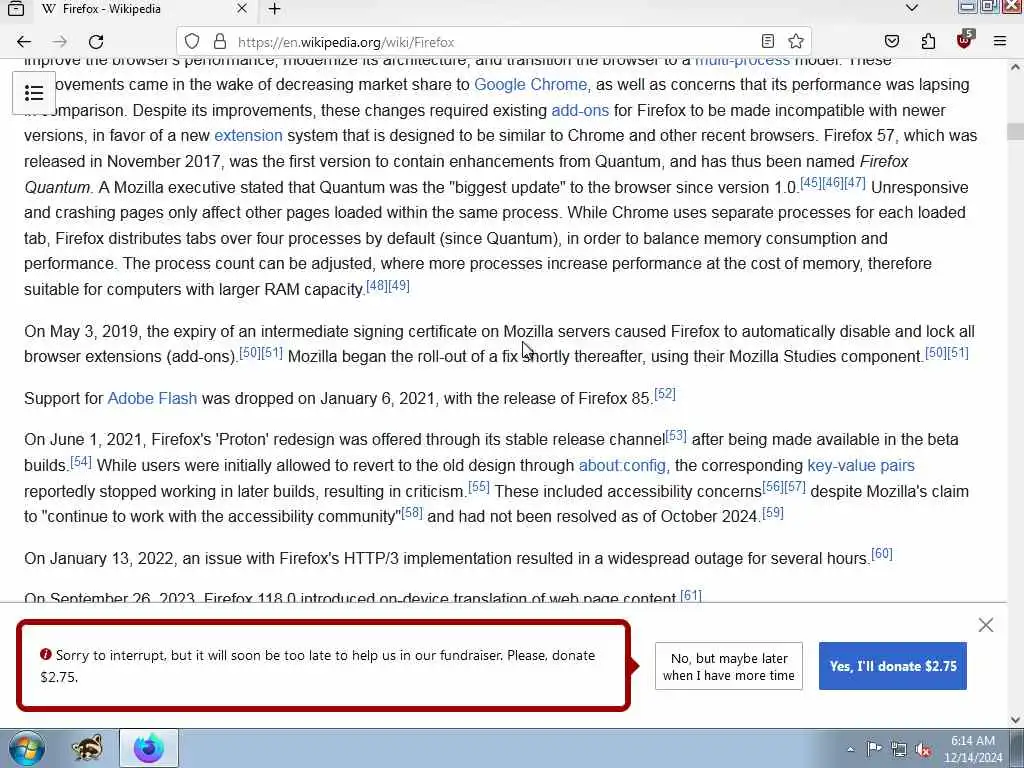Jump to citation [57]
Image resolution: width=1024 pixels, height=768 pixels.
pos(795,487)
